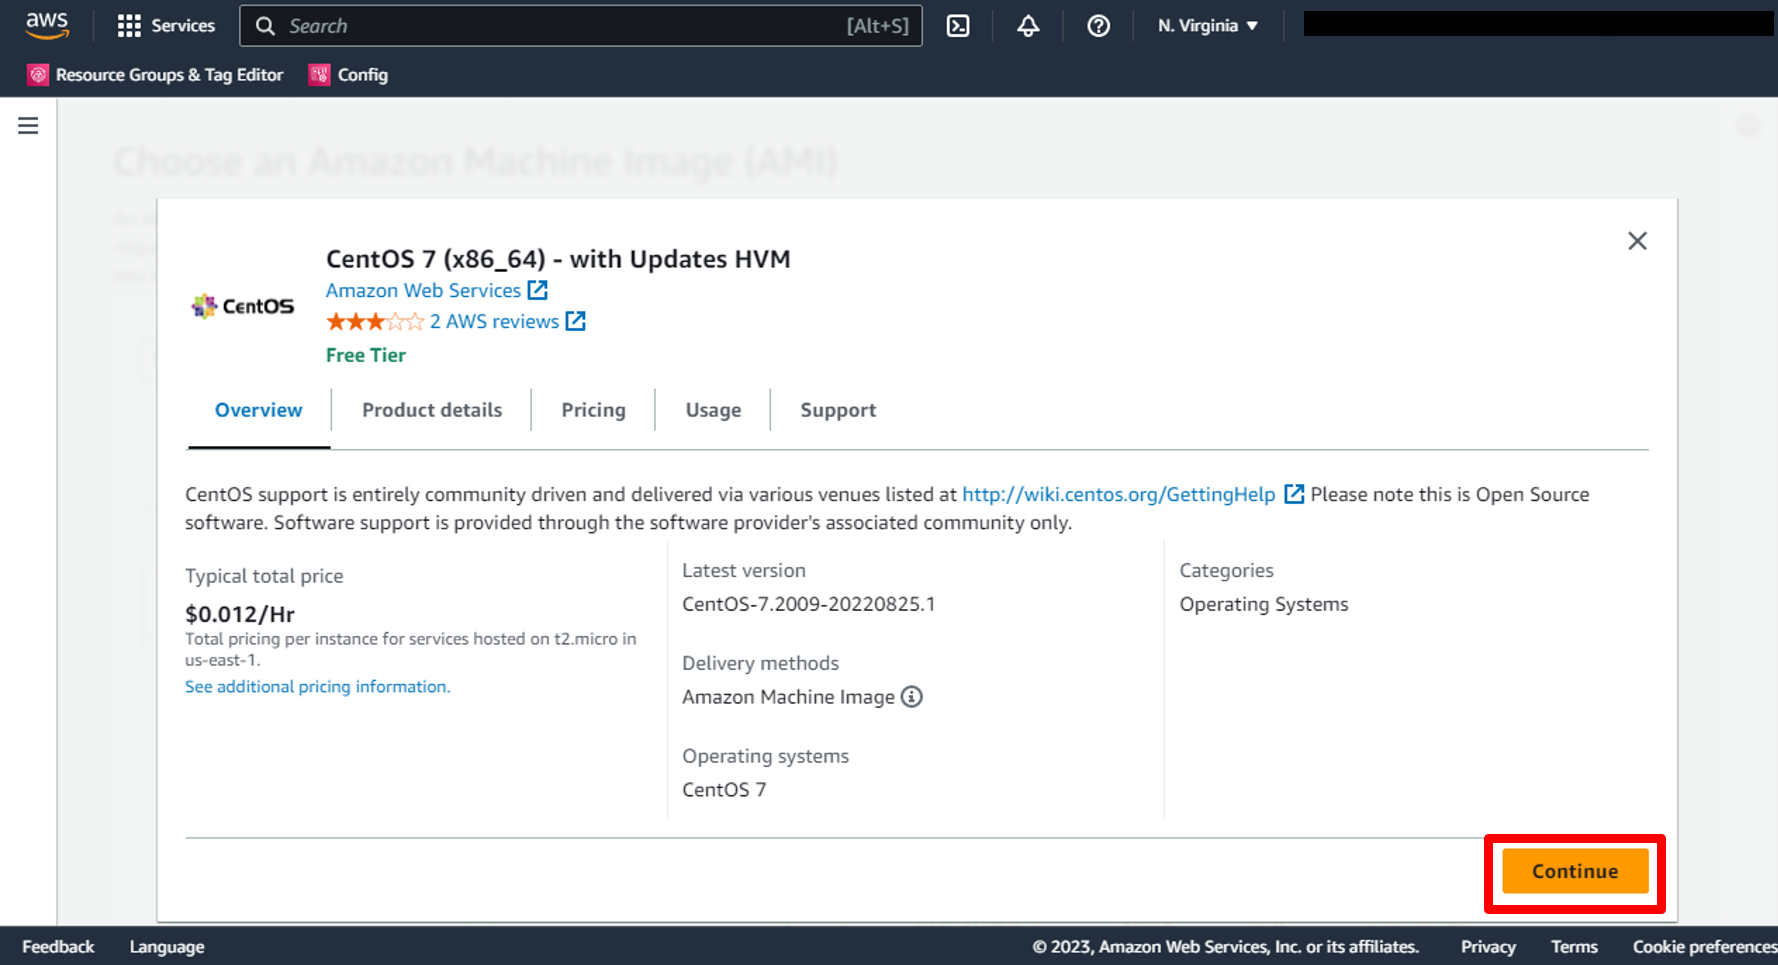Open the Services grid menu
Image resolution: width=1778 pixels, height=965 pixels.
click(x=166, y=26)
